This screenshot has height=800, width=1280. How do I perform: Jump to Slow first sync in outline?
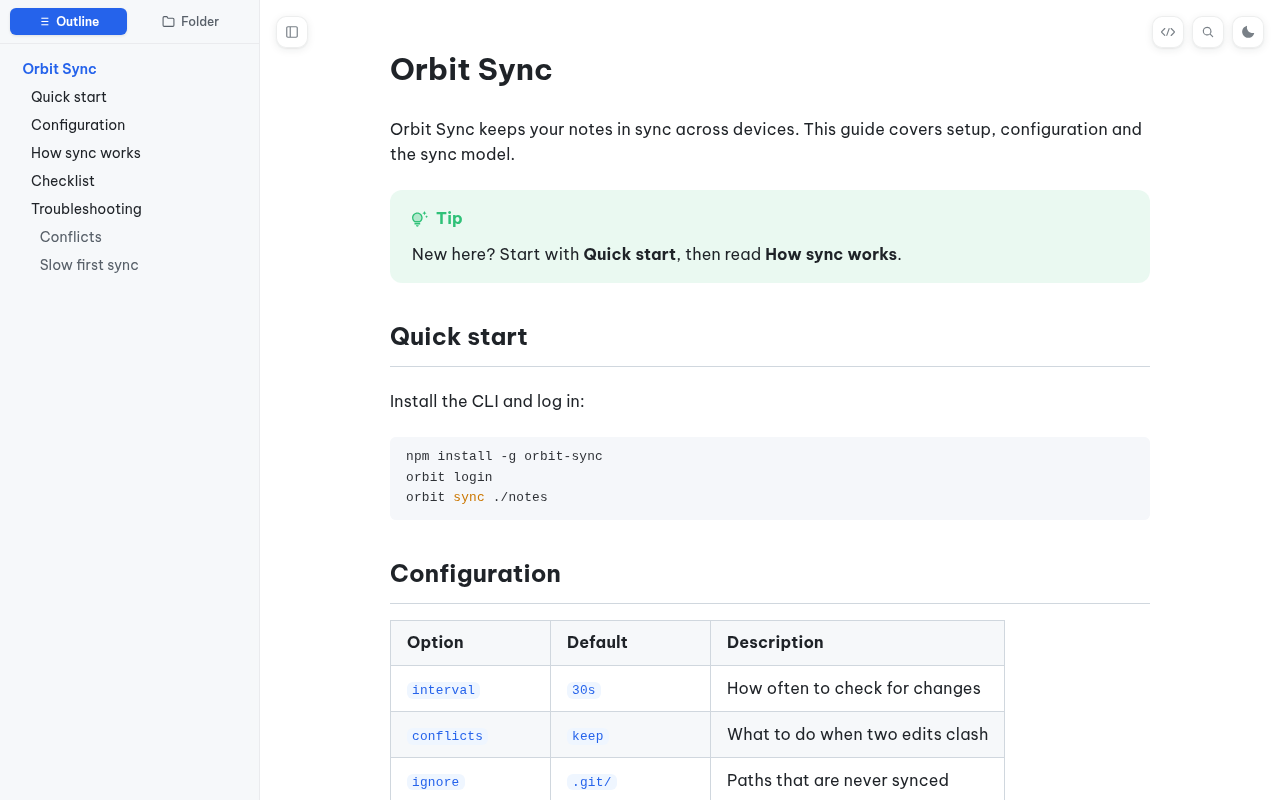coord(89,265)
